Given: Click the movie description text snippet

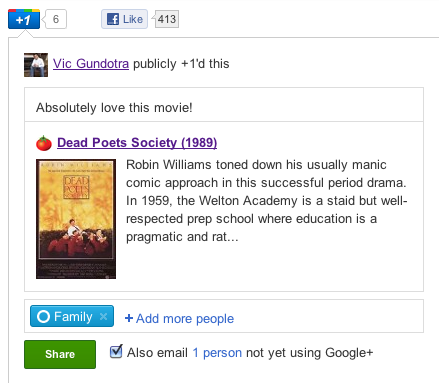Looking at the screenshot, I should pyautogui.click(x=267, y=201).
